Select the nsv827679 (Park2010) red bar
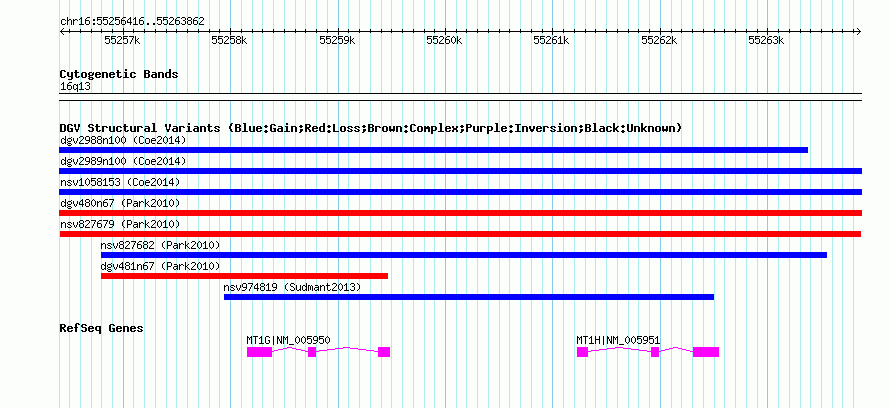 (460, 234)
